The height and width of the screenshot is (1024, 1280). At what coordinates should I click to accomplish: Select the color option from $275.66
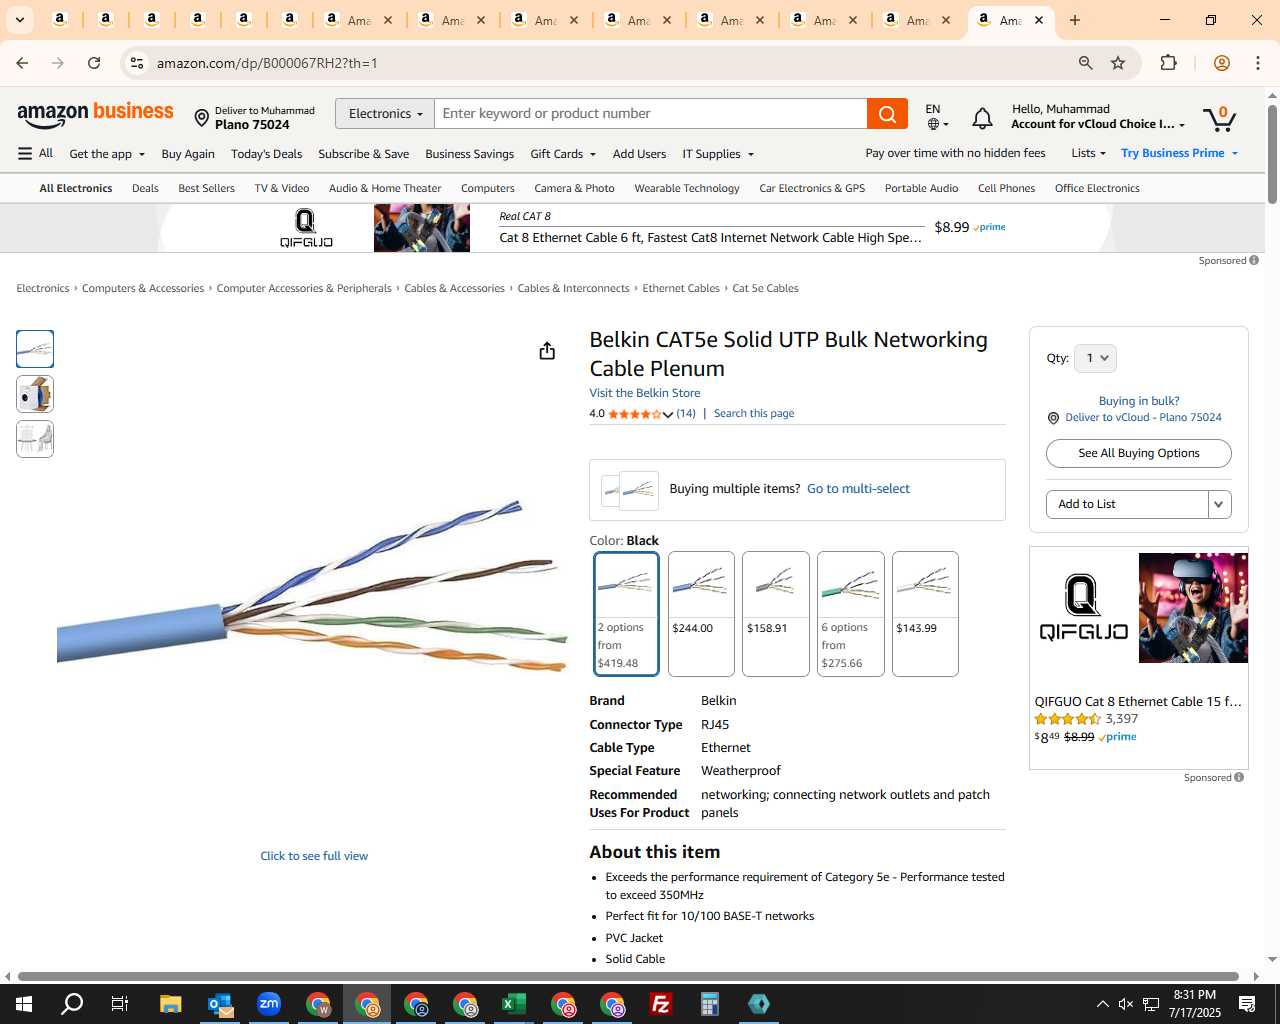click(851, 614)
